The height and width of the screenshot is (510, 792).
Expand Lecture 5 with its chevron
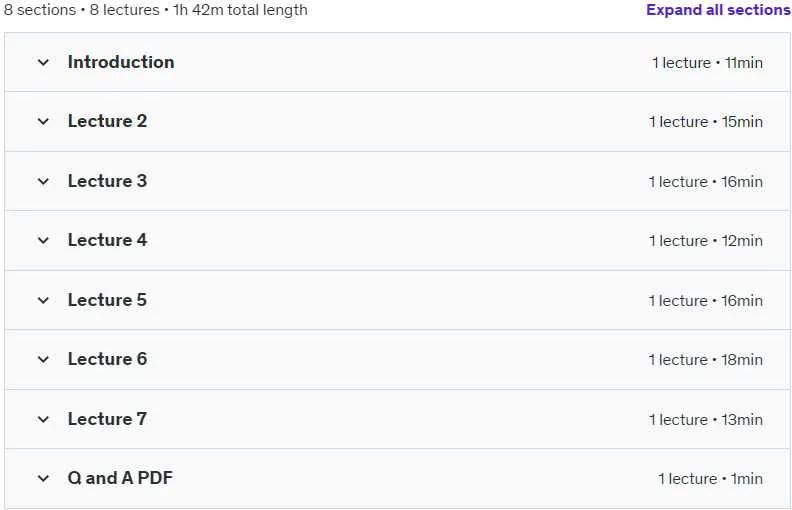point(43,300)
